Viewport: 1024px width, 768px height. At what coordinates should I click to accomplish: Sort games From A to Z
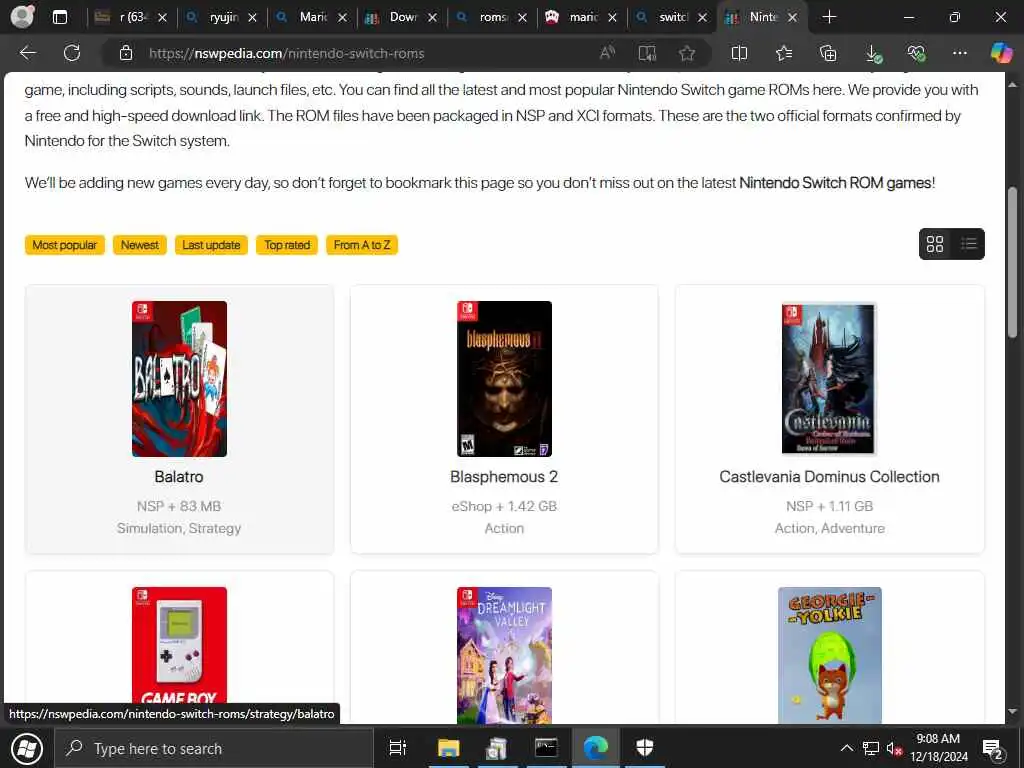pyautogui.click(x=362, y=245)
